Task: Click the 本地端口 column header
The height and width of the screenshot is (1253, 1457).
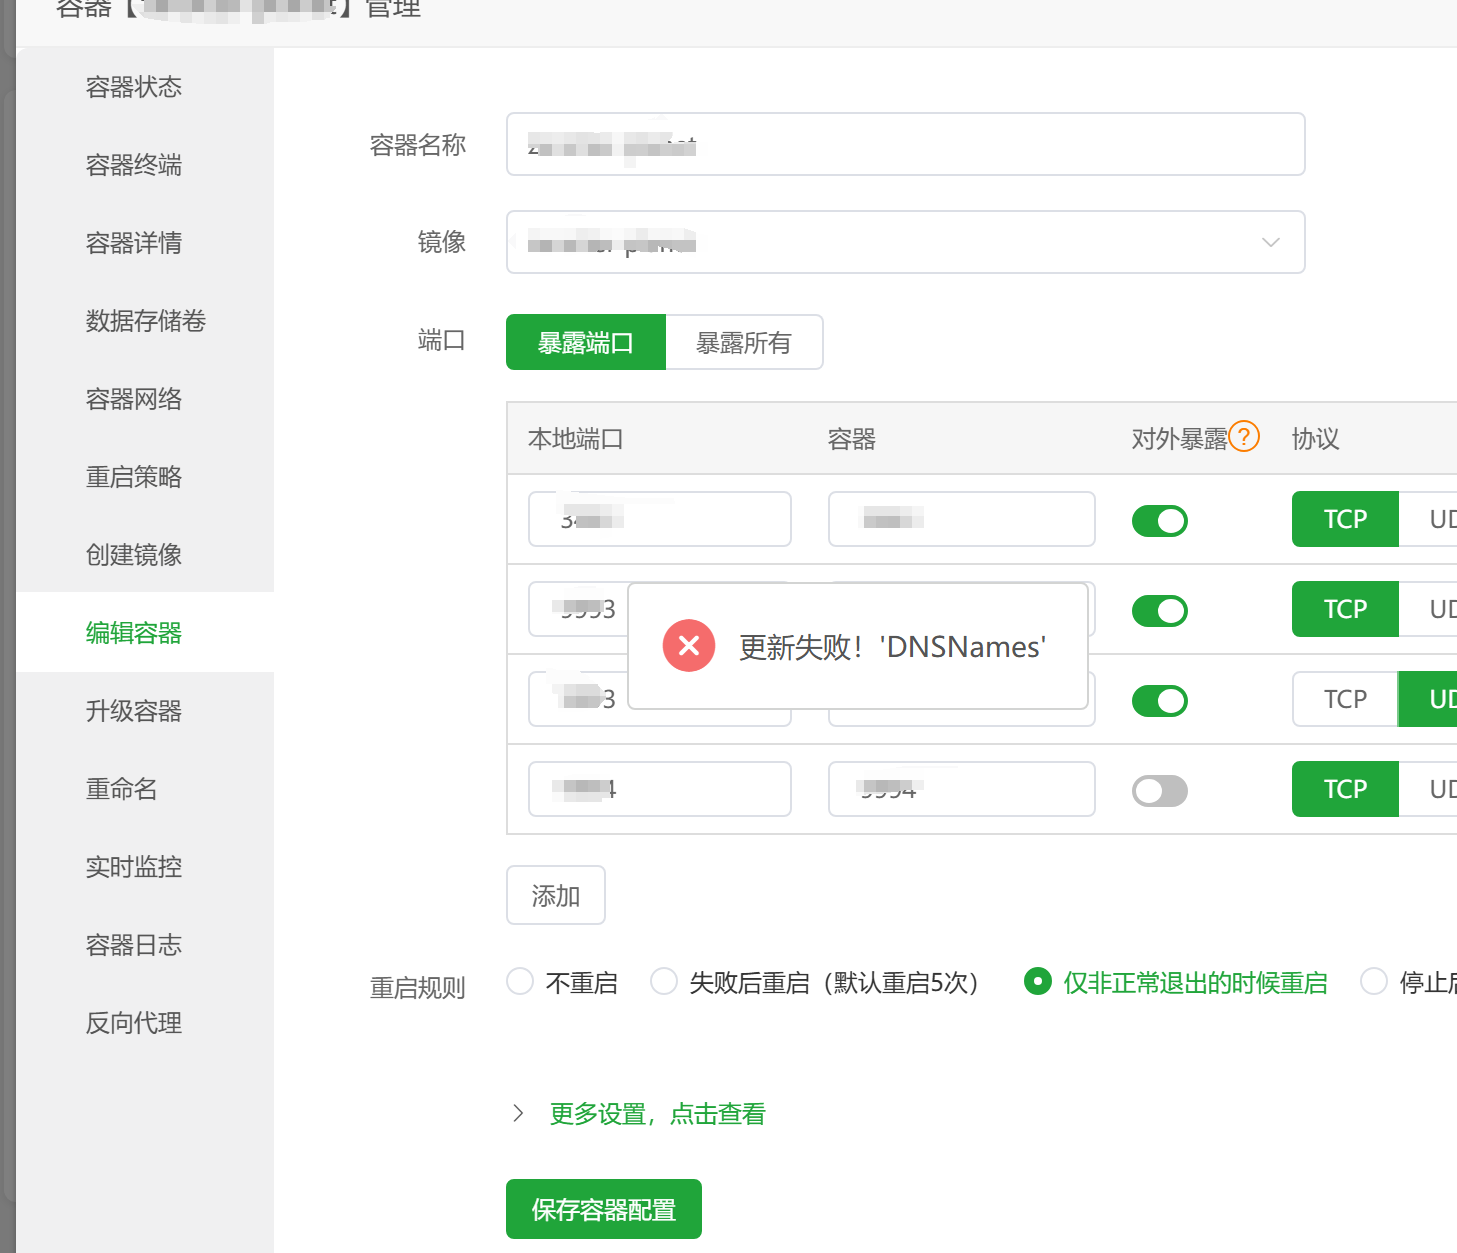Action: 576,439
